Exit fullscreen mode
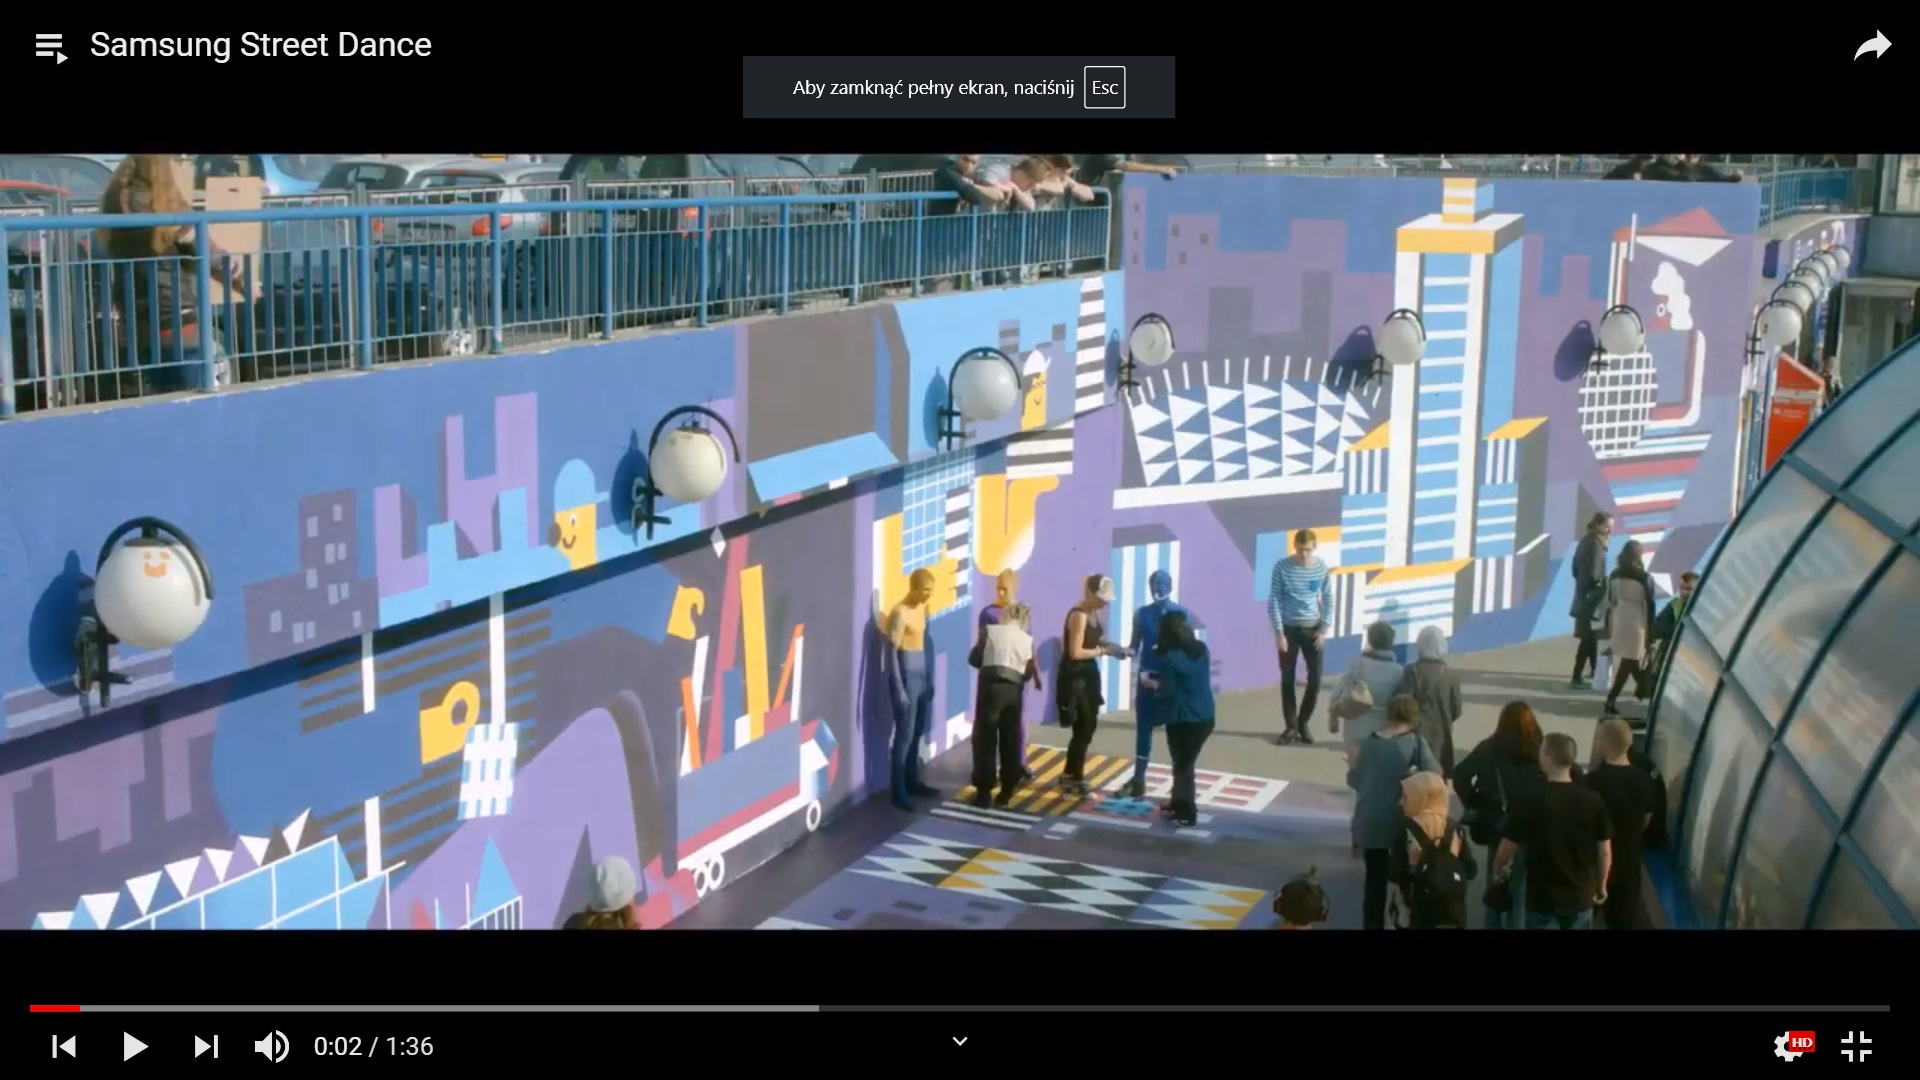This screenshot has height=1080, width=1920. 1856,1046
